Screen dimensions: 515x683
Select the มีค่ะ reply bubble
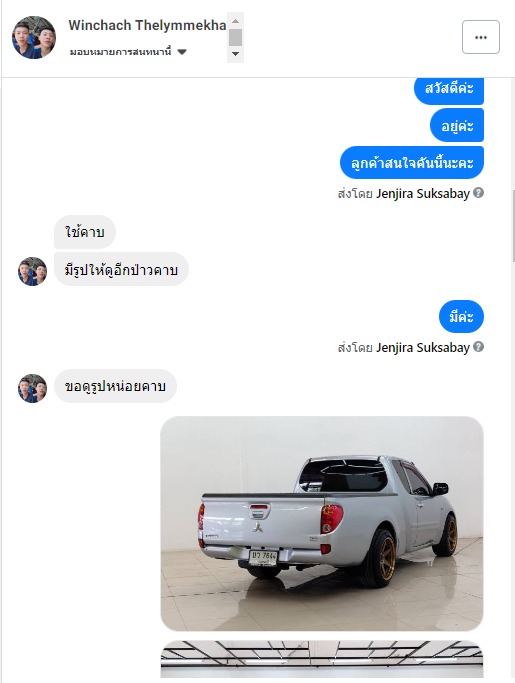pos(461,316)
